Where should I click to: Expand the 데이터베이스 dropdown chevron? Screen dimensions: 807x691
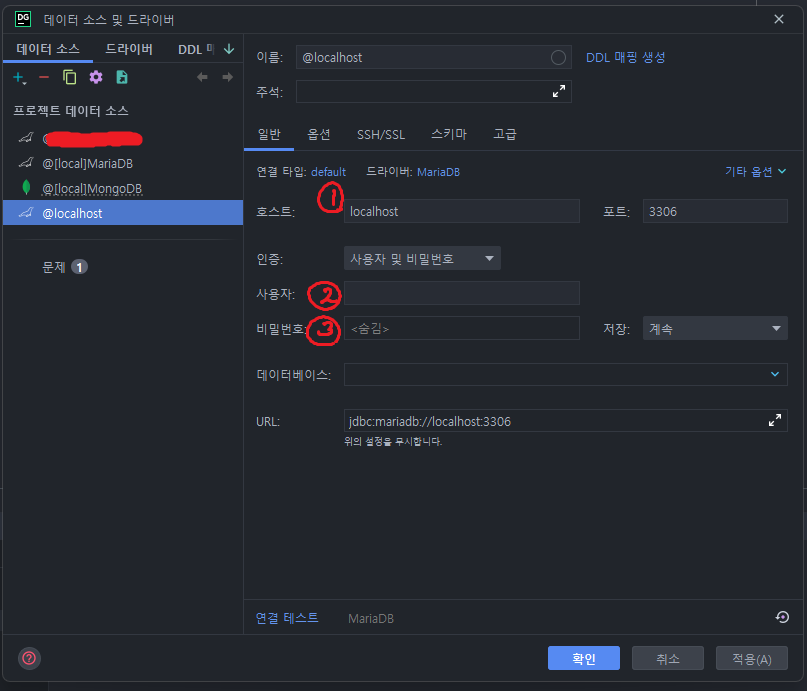(775, 374)
